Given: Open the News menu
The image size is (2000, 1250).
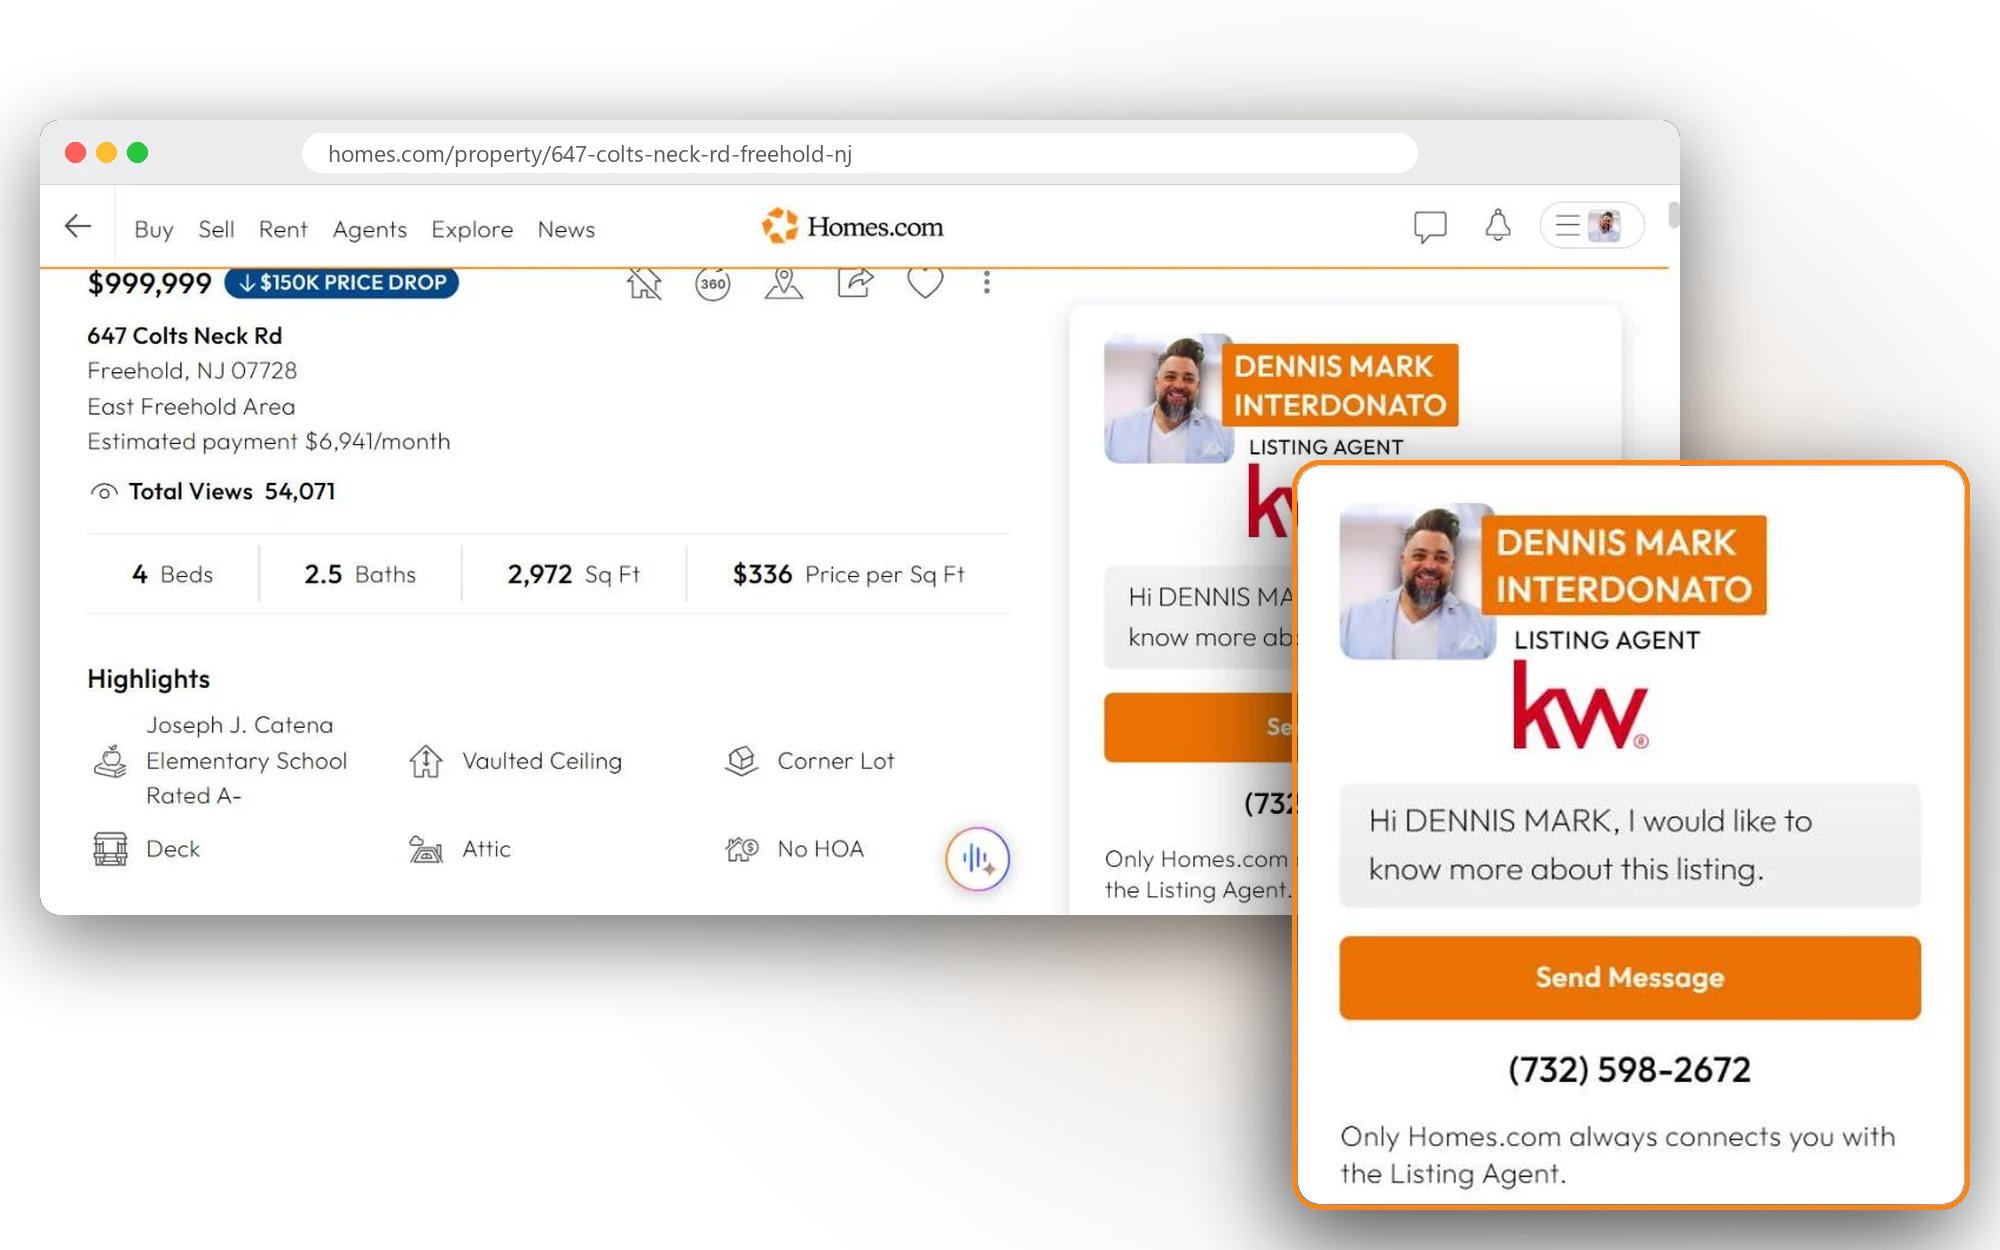Looking at the screenshot, I should coord(566,229).
